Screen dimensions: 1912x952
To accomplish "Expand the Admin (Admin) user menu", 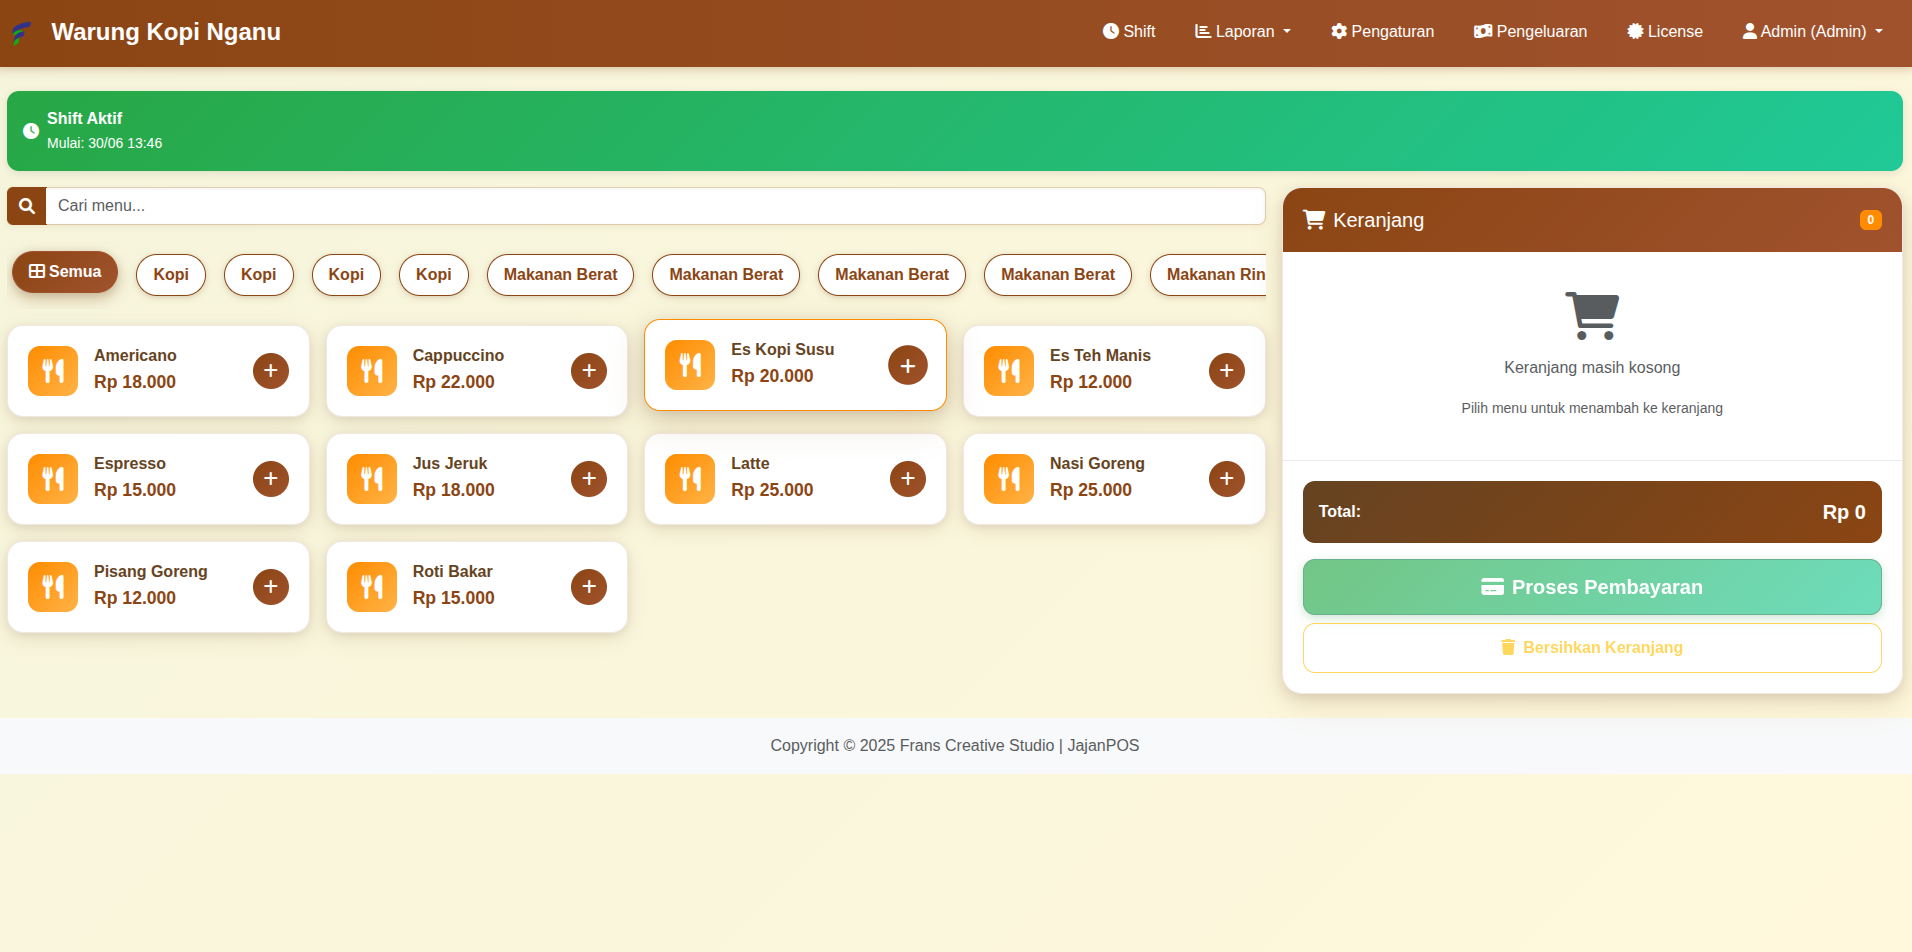I will click(1812, 32).
